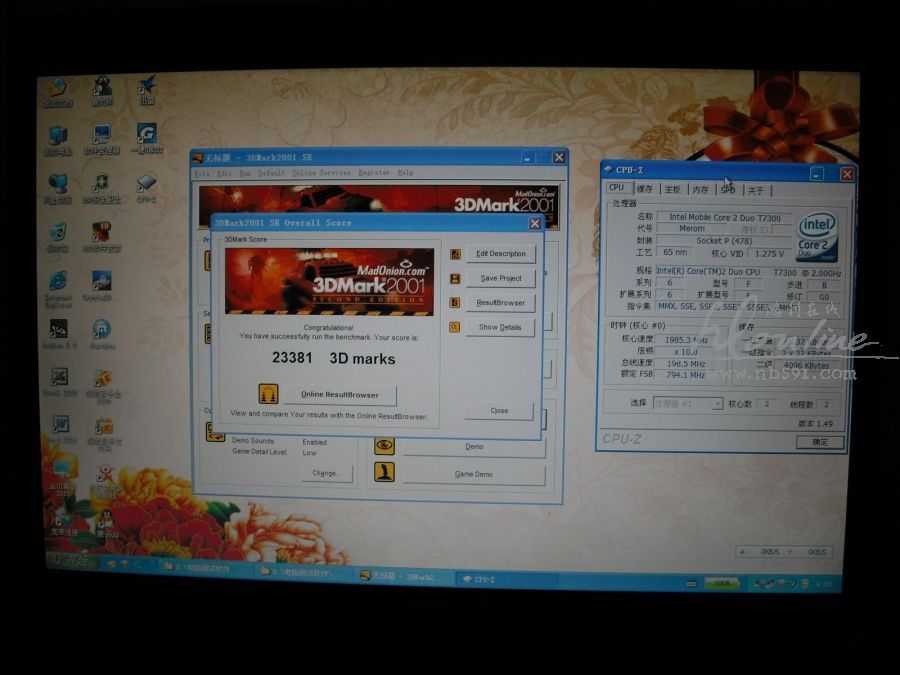Click the Edit Description pencil icon

click(x=455, y=254)
